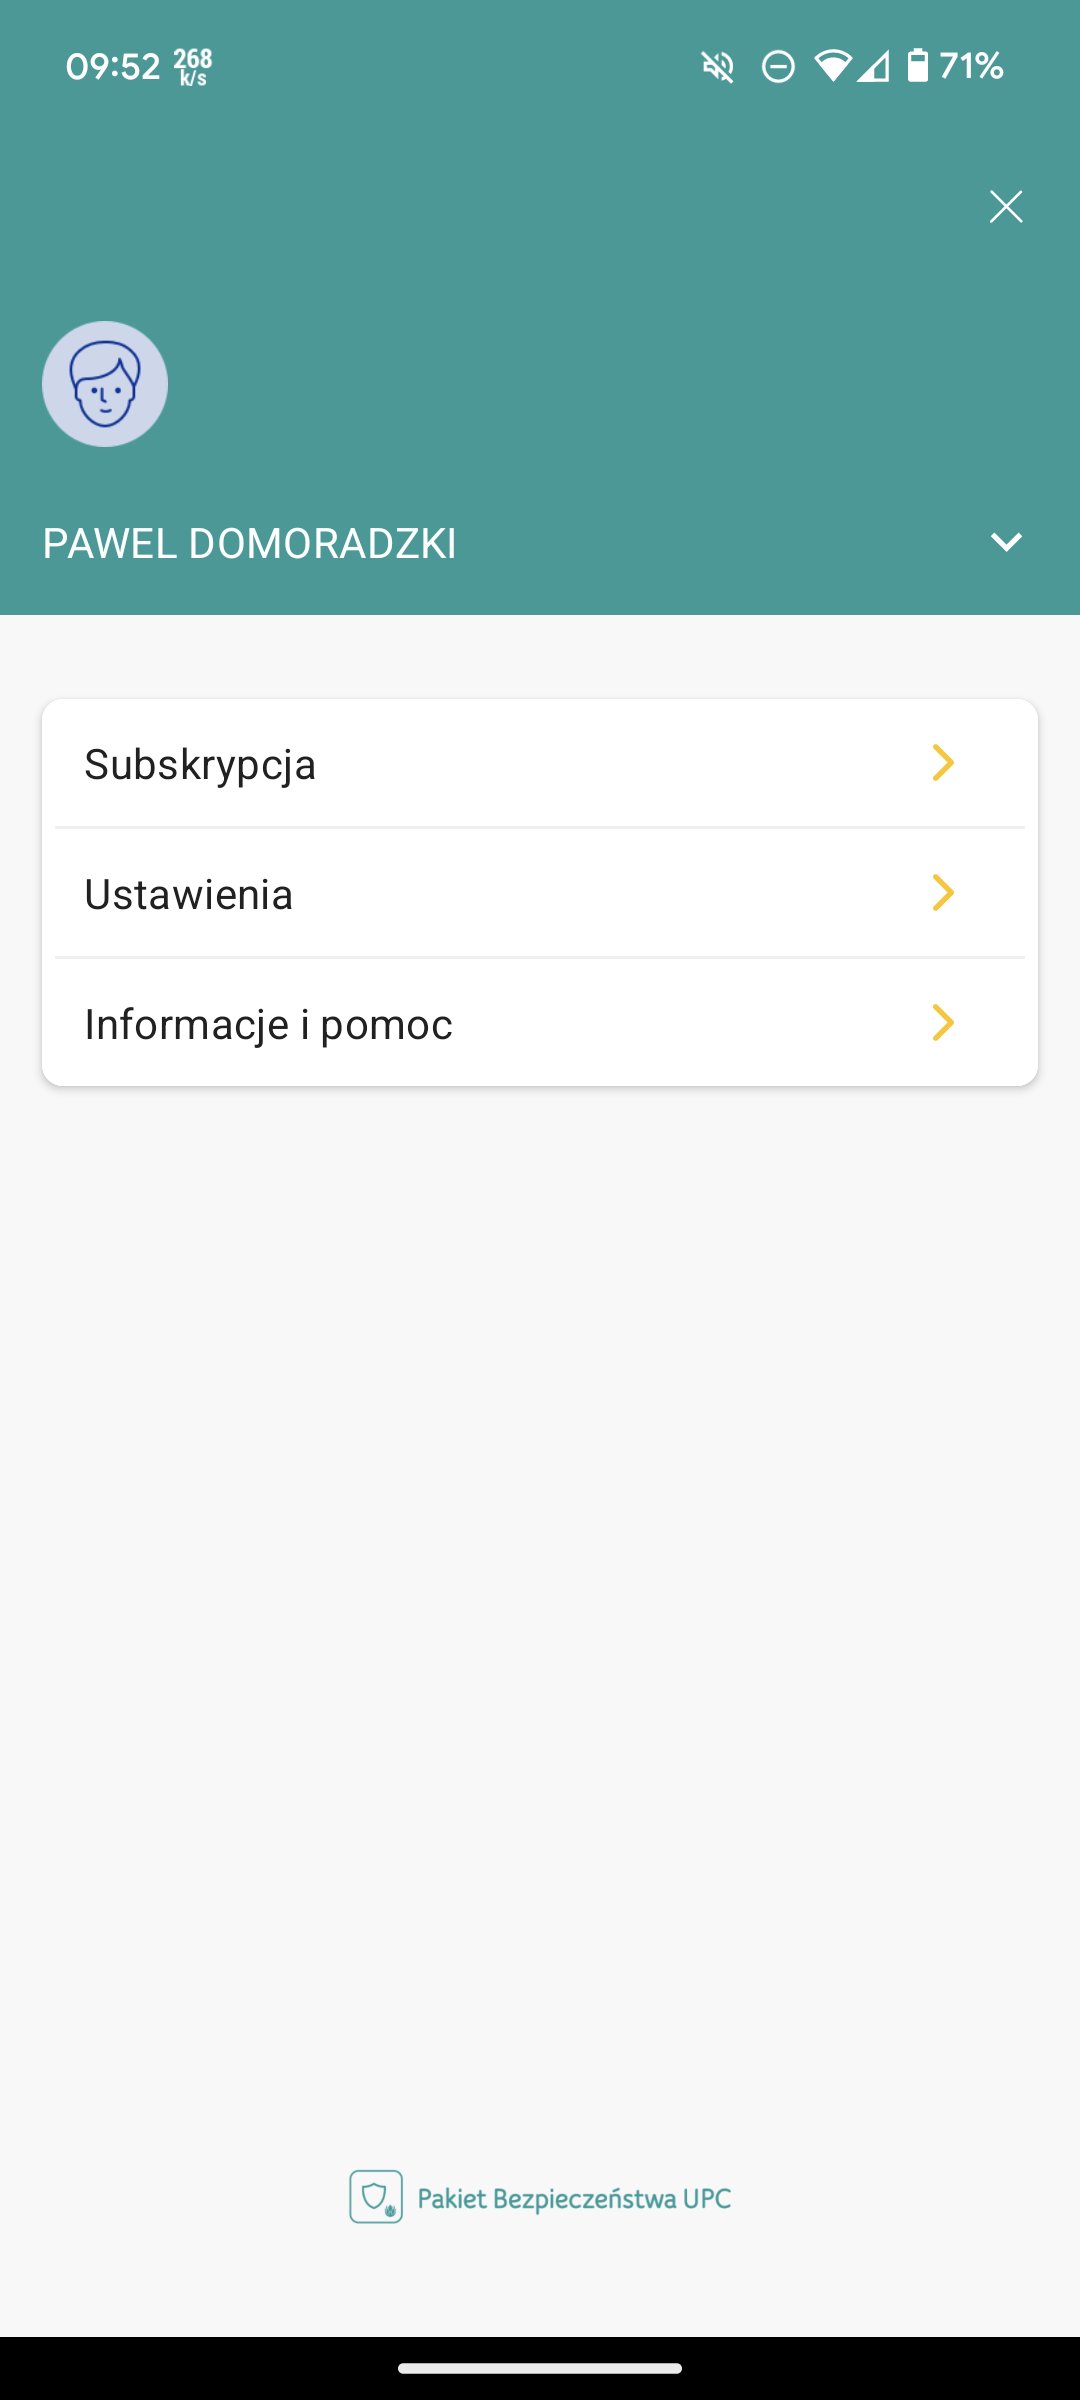The height and width of the screenshot is (2400, 1080).
Task: Tap the muted sound status icon
Action: [718, 67]
